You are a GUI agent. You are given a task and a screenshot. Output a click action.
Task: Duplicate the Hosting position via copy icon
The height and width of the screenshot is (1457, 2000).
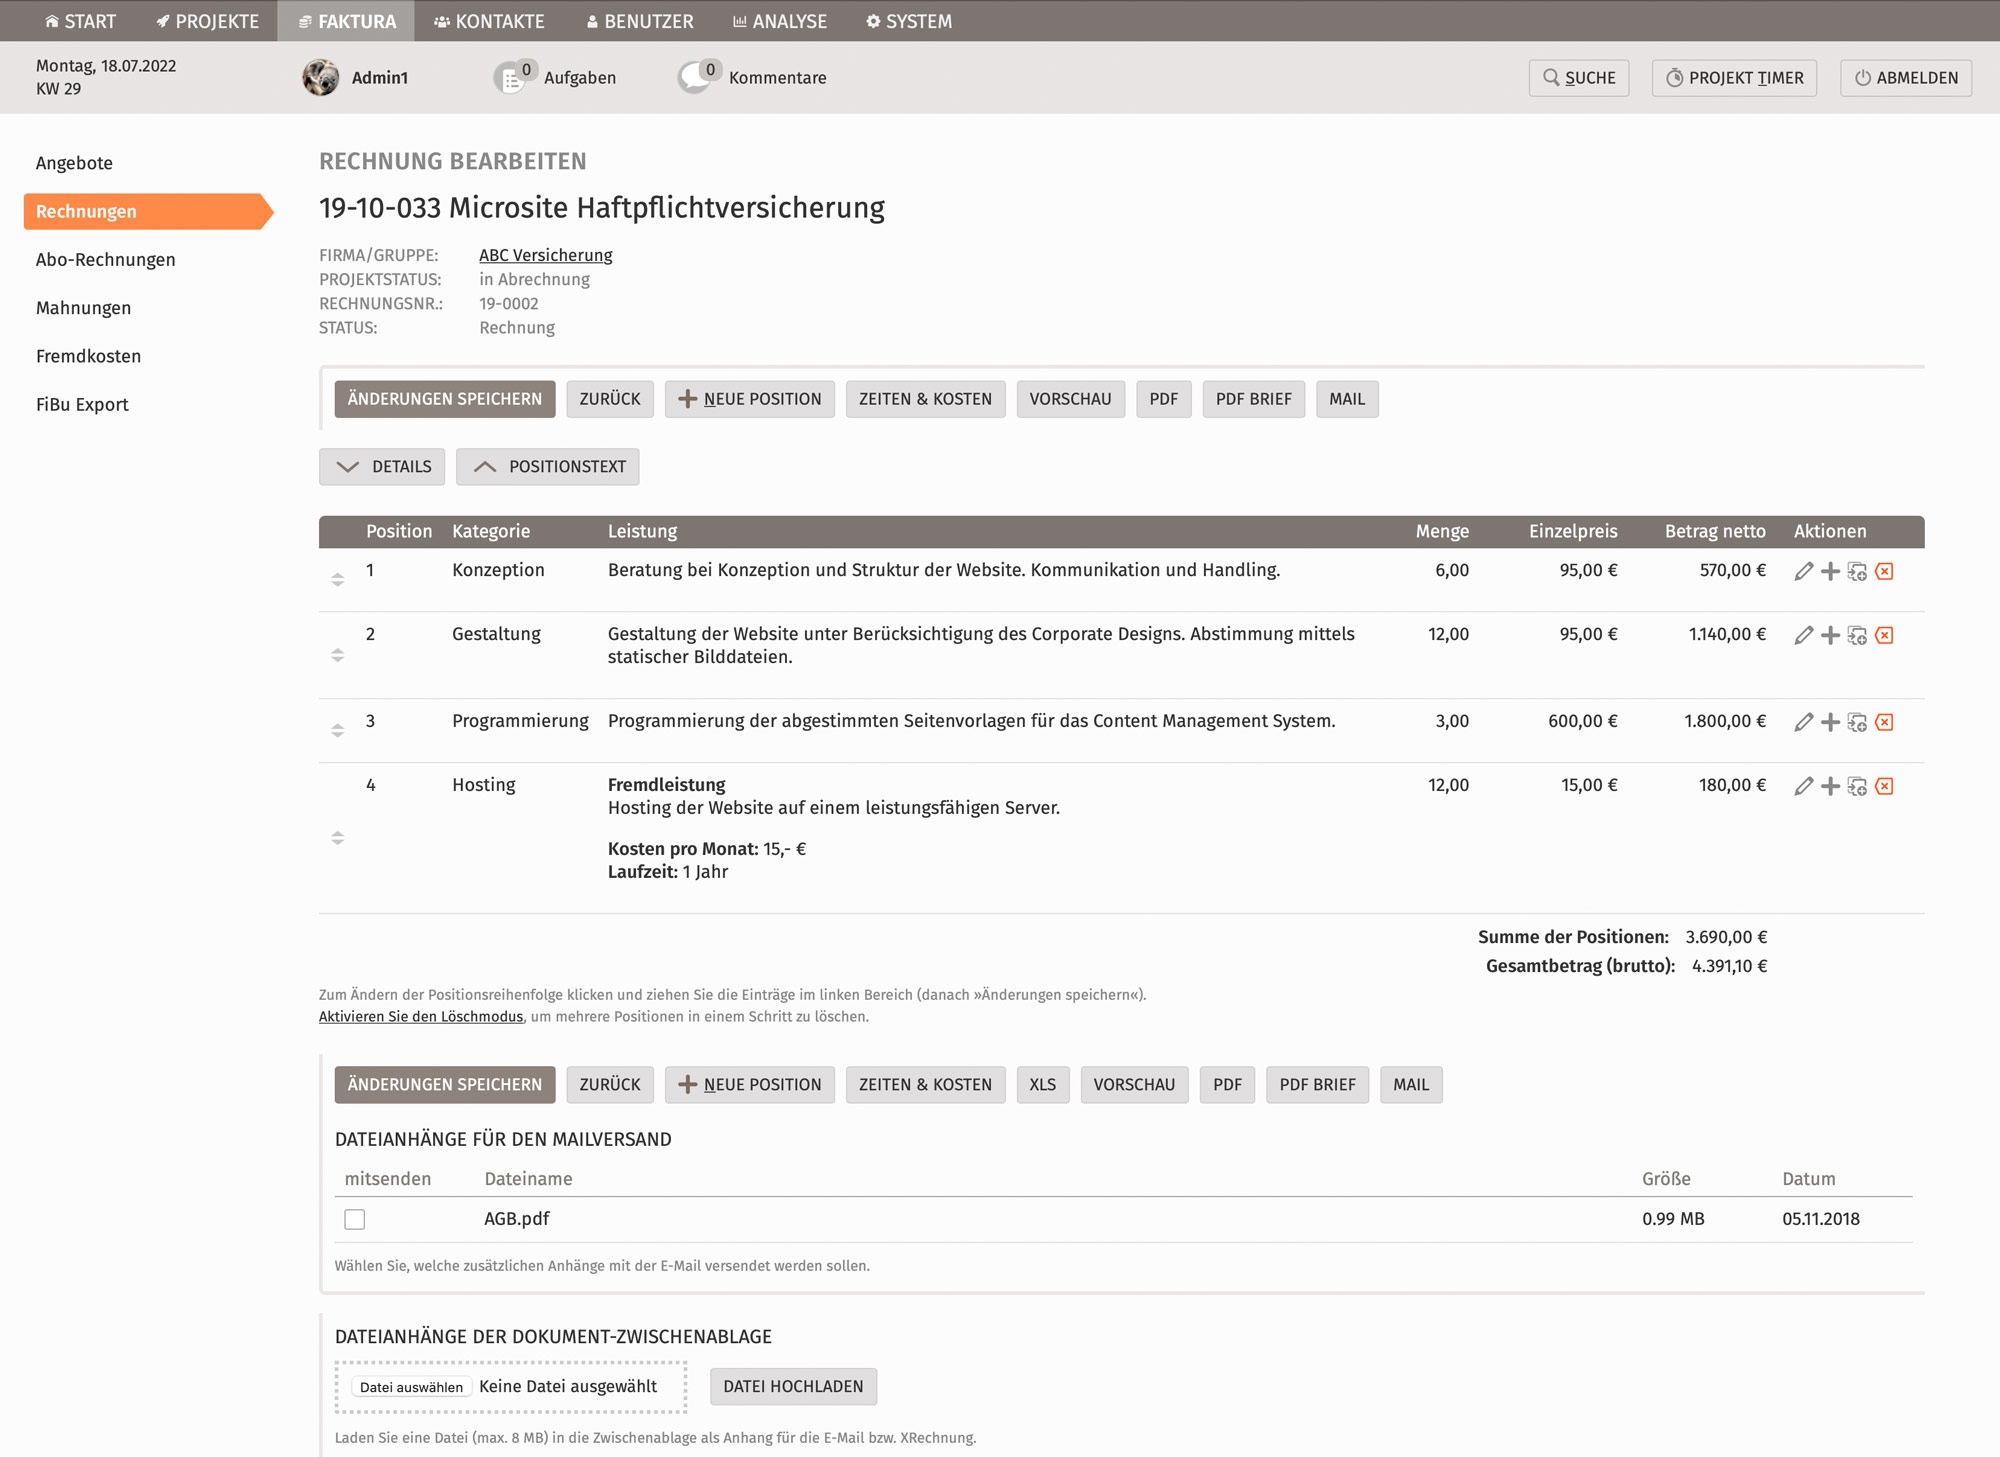[1857, 786]
